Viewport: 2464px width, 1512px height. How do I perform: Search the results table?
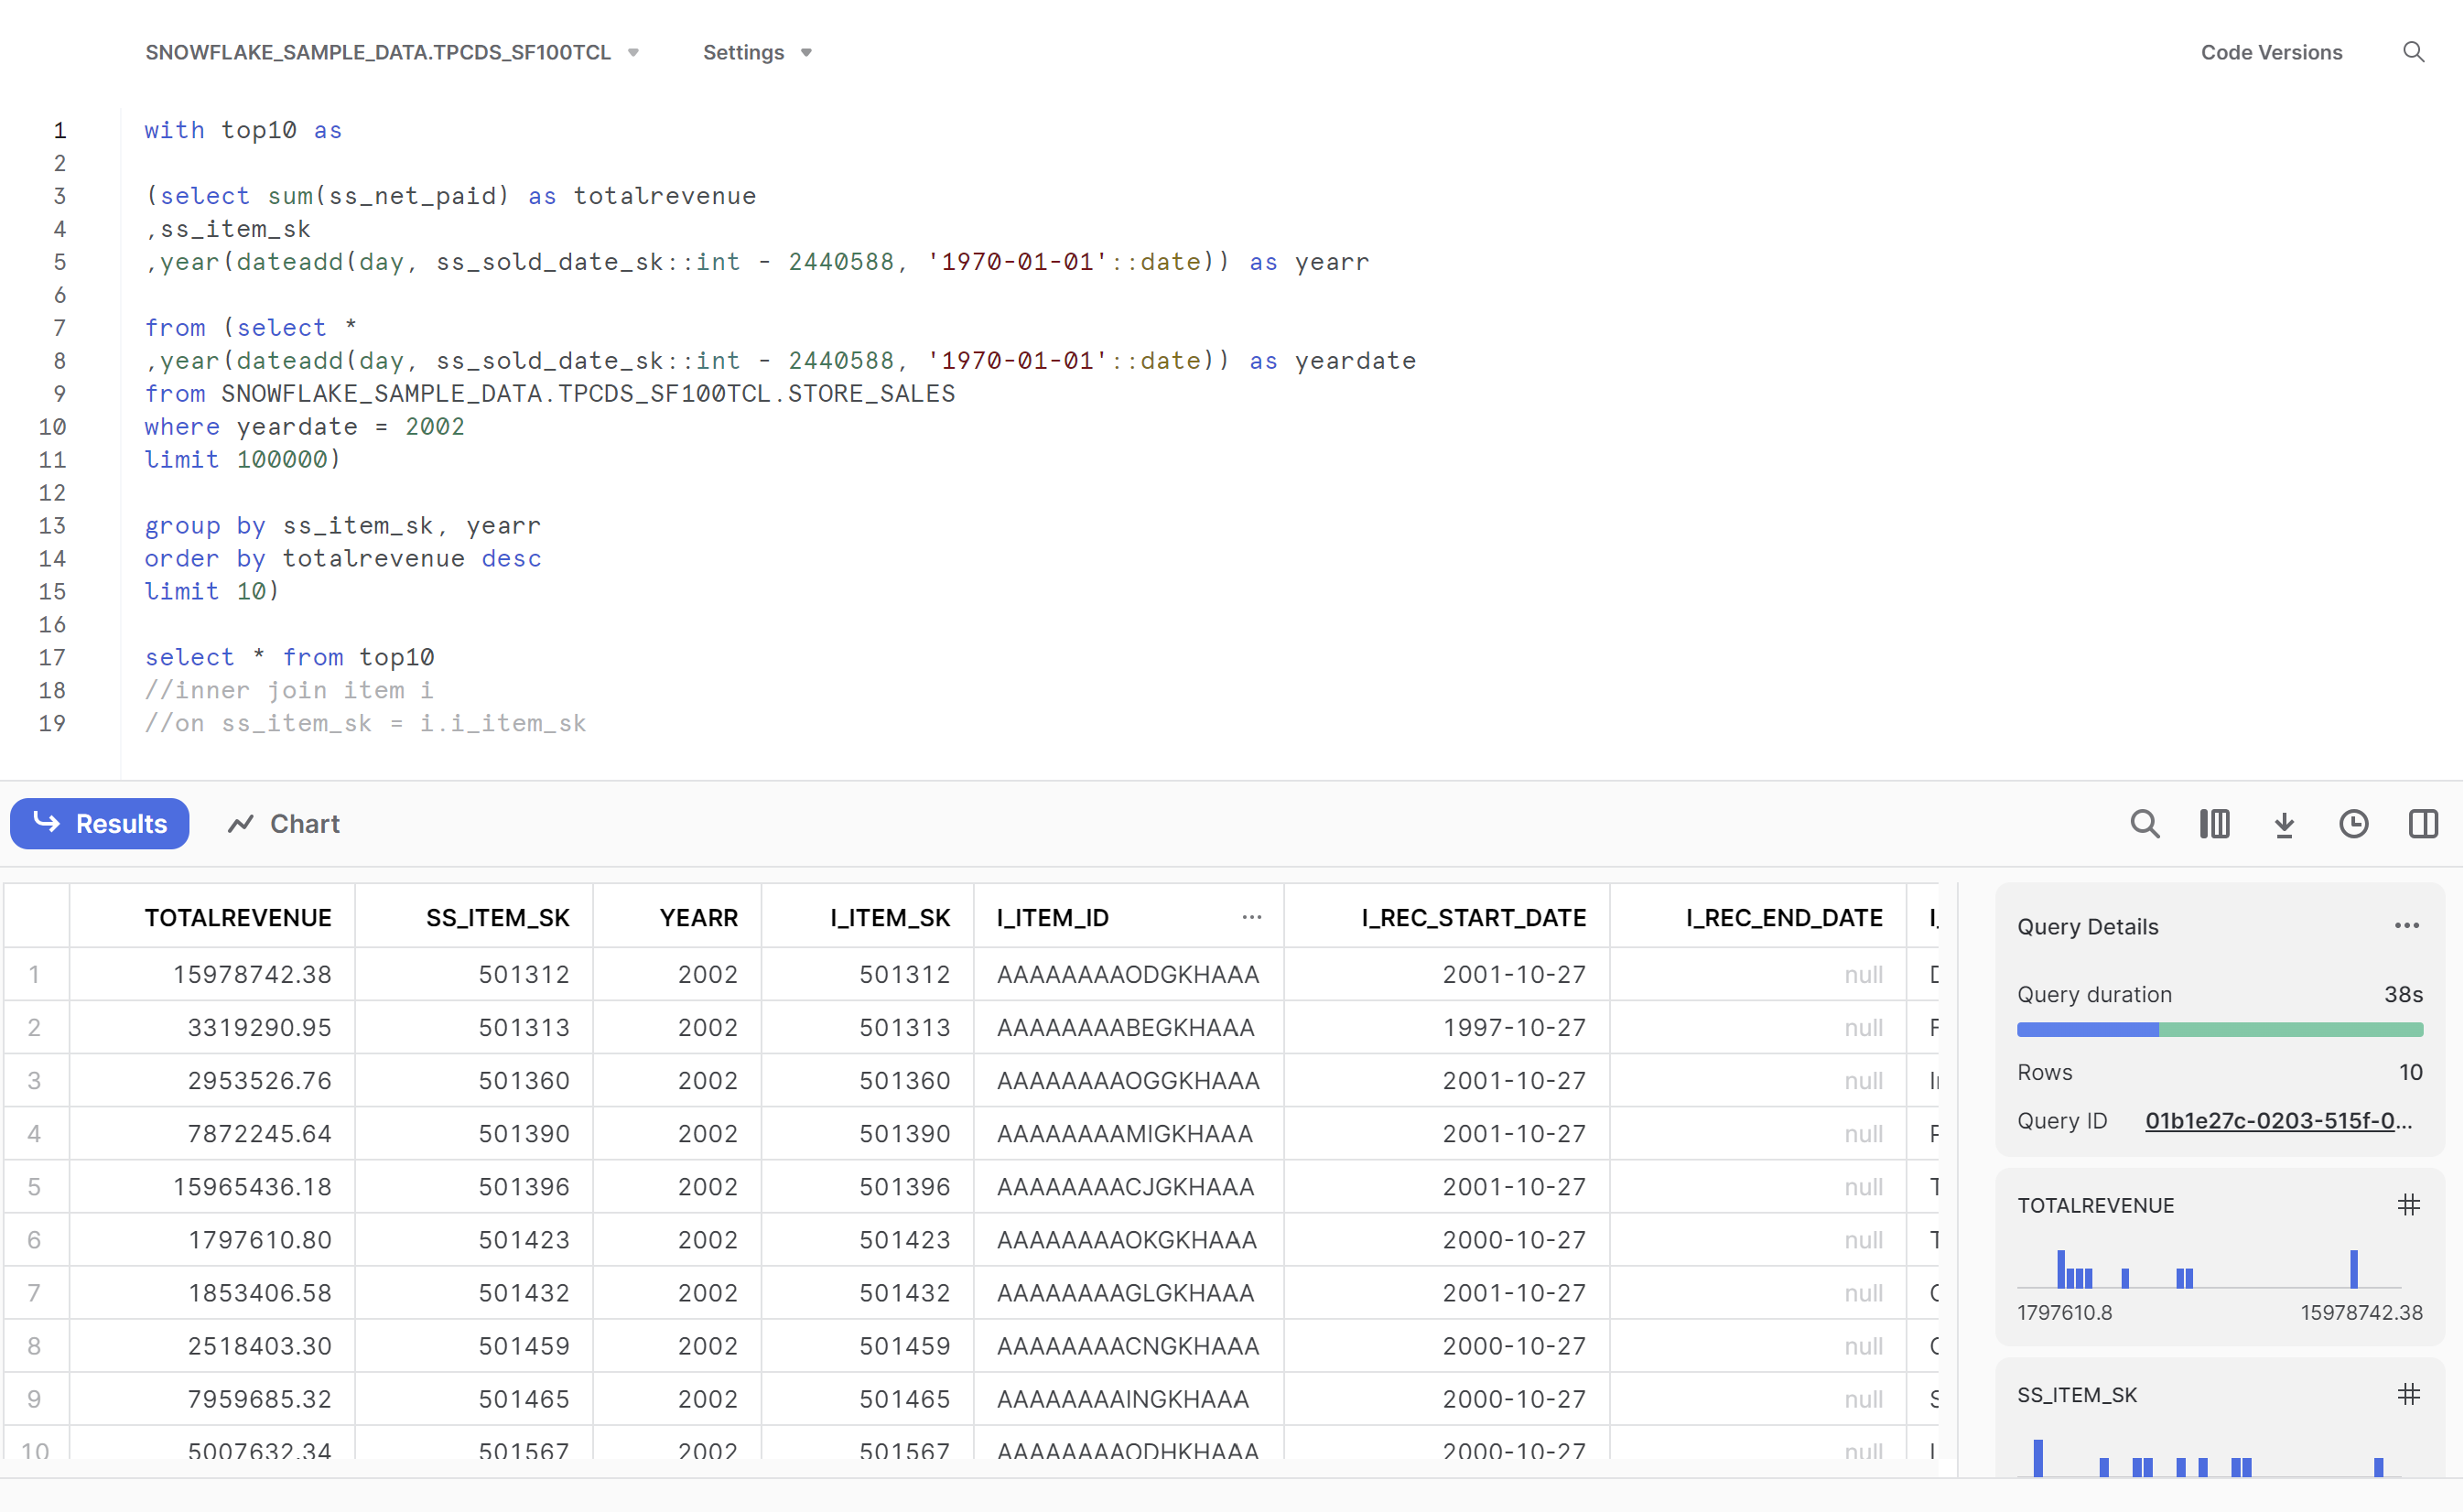pos(2144,824)
